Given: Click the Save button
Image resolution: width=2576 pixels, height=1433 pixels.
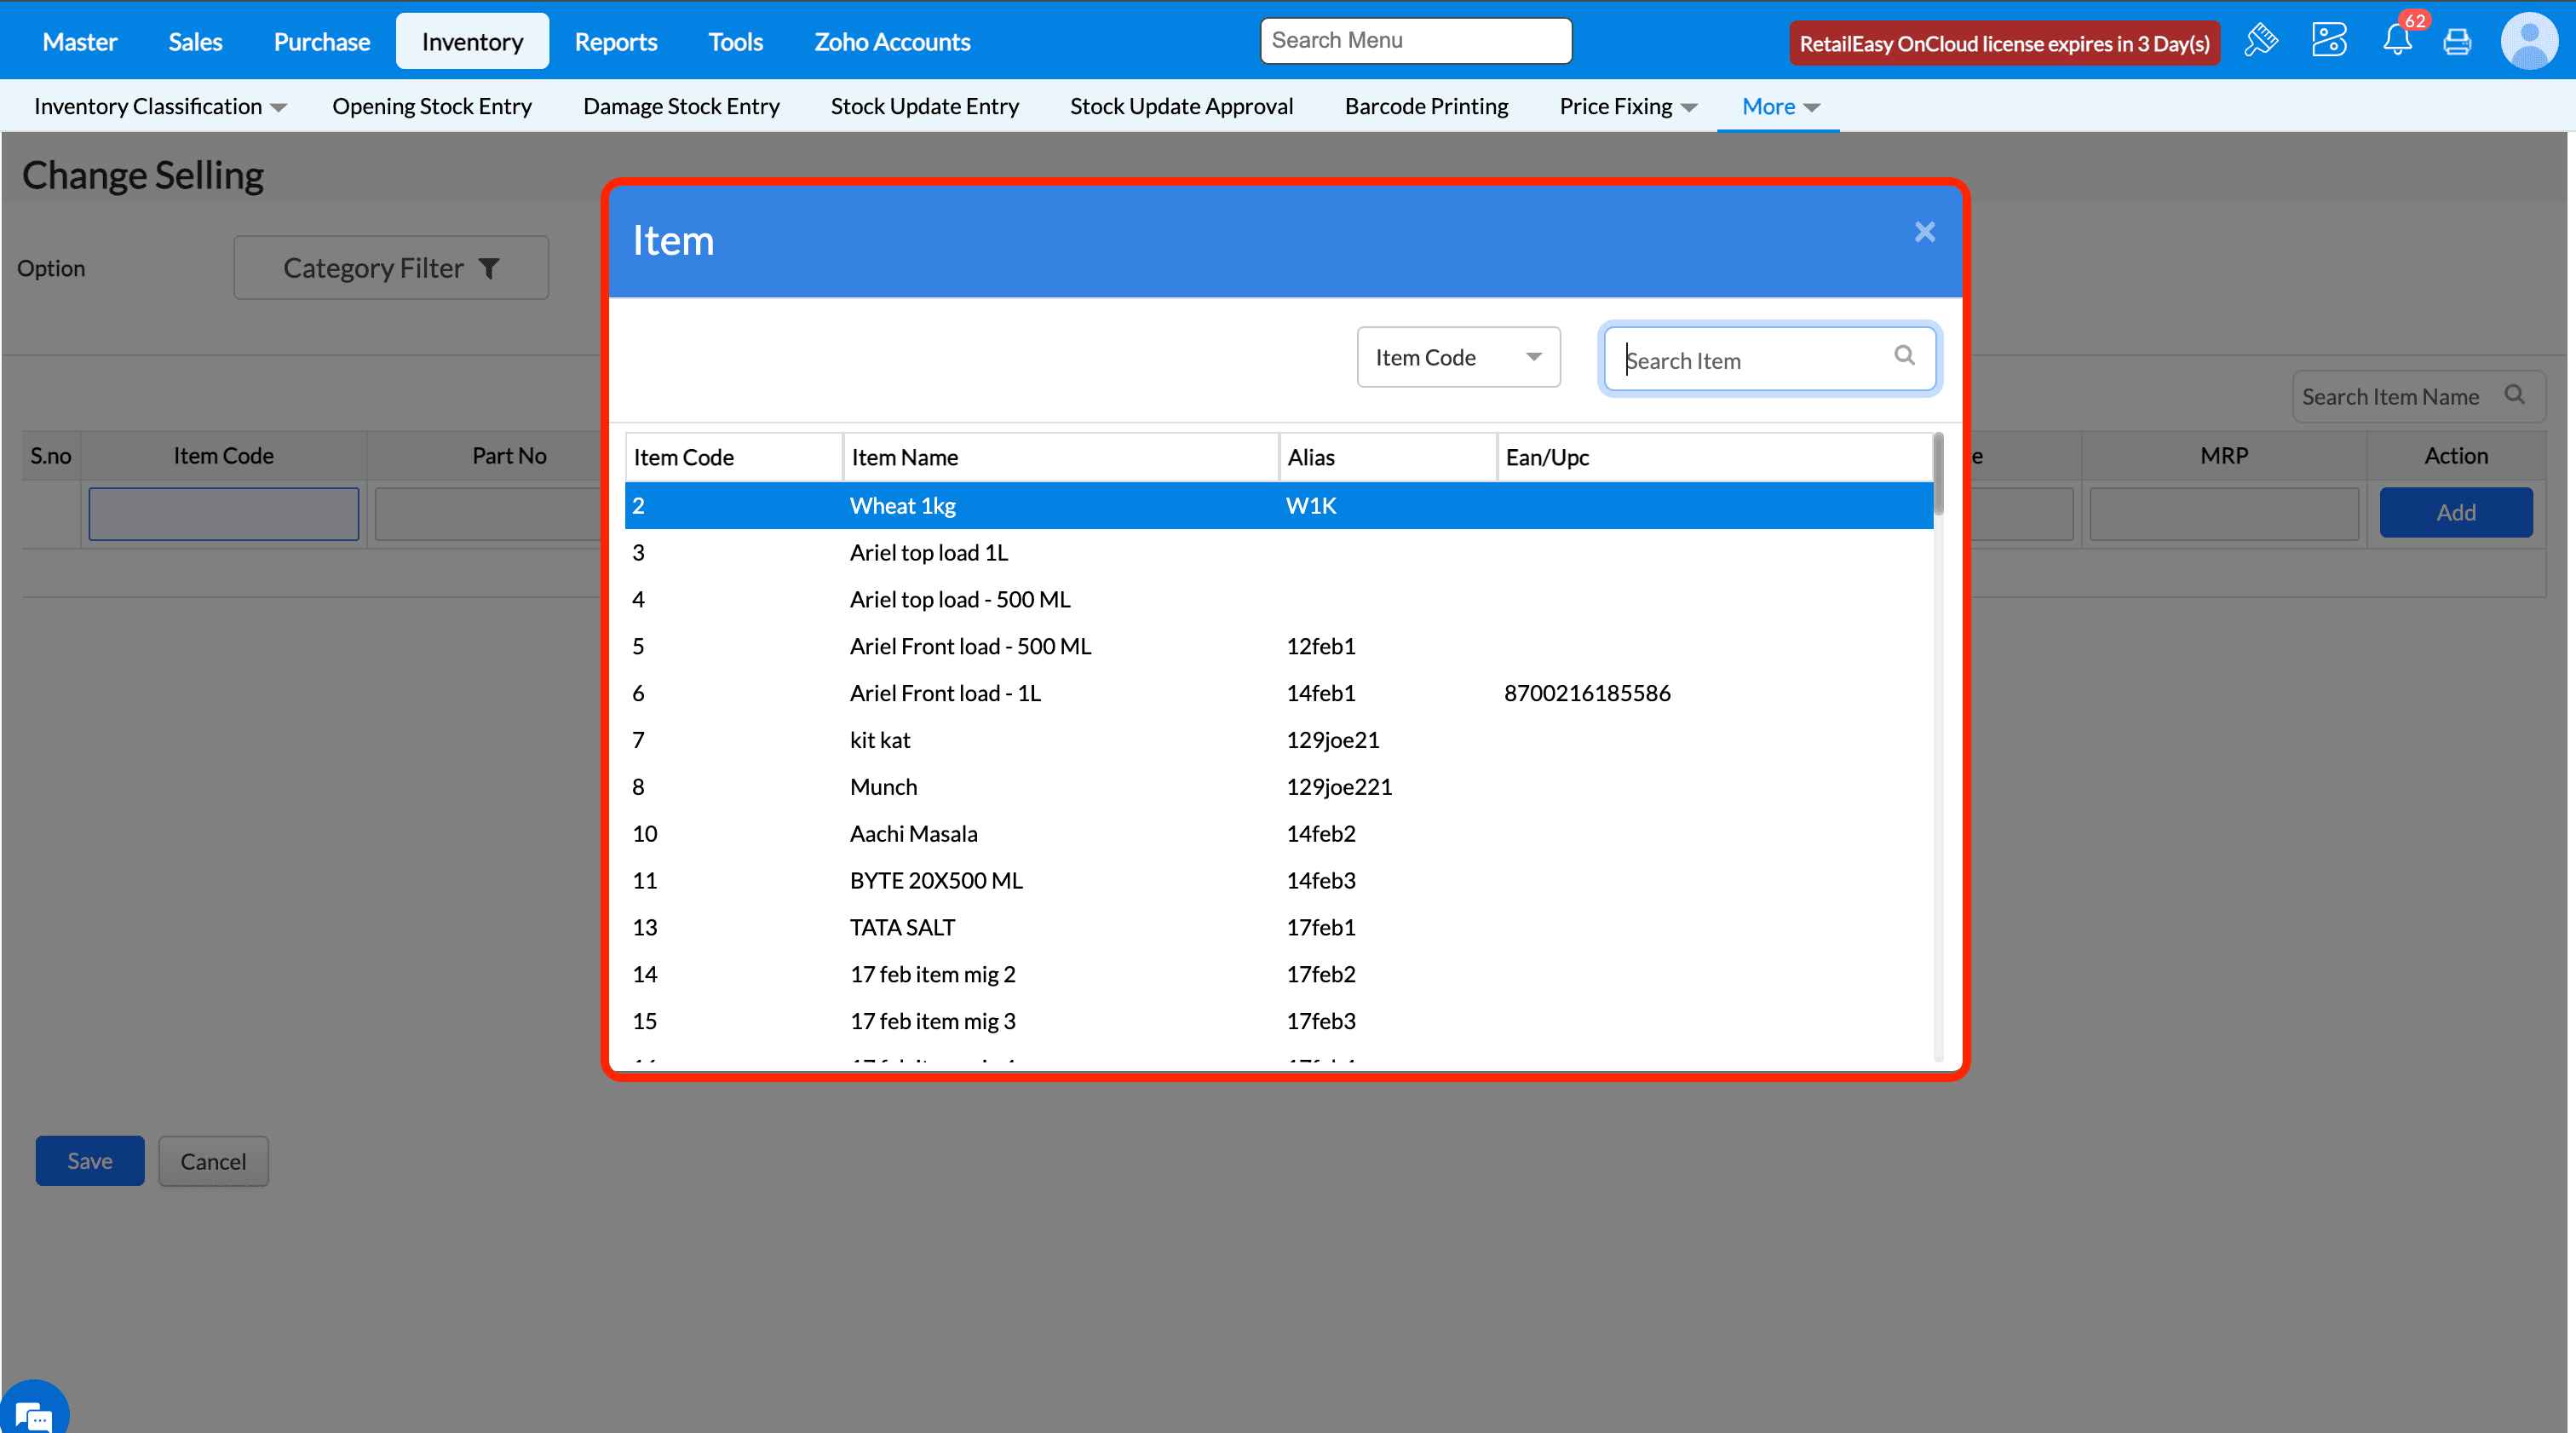Looking at the screenshot, I should click(89, 1160).
